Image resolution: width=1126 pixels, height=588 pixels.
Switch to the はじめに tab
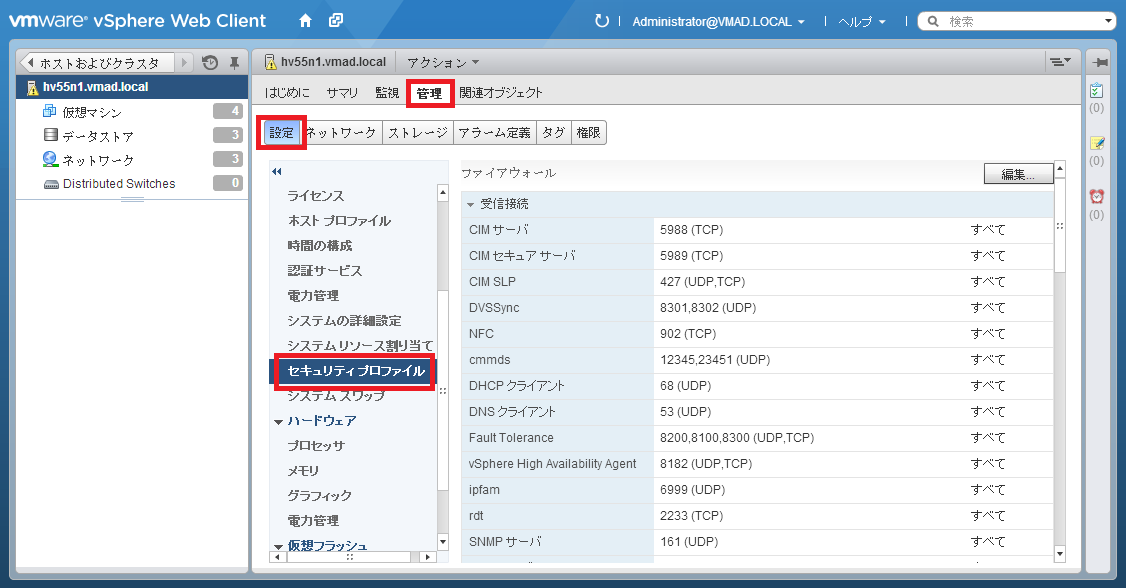[287, 93]
